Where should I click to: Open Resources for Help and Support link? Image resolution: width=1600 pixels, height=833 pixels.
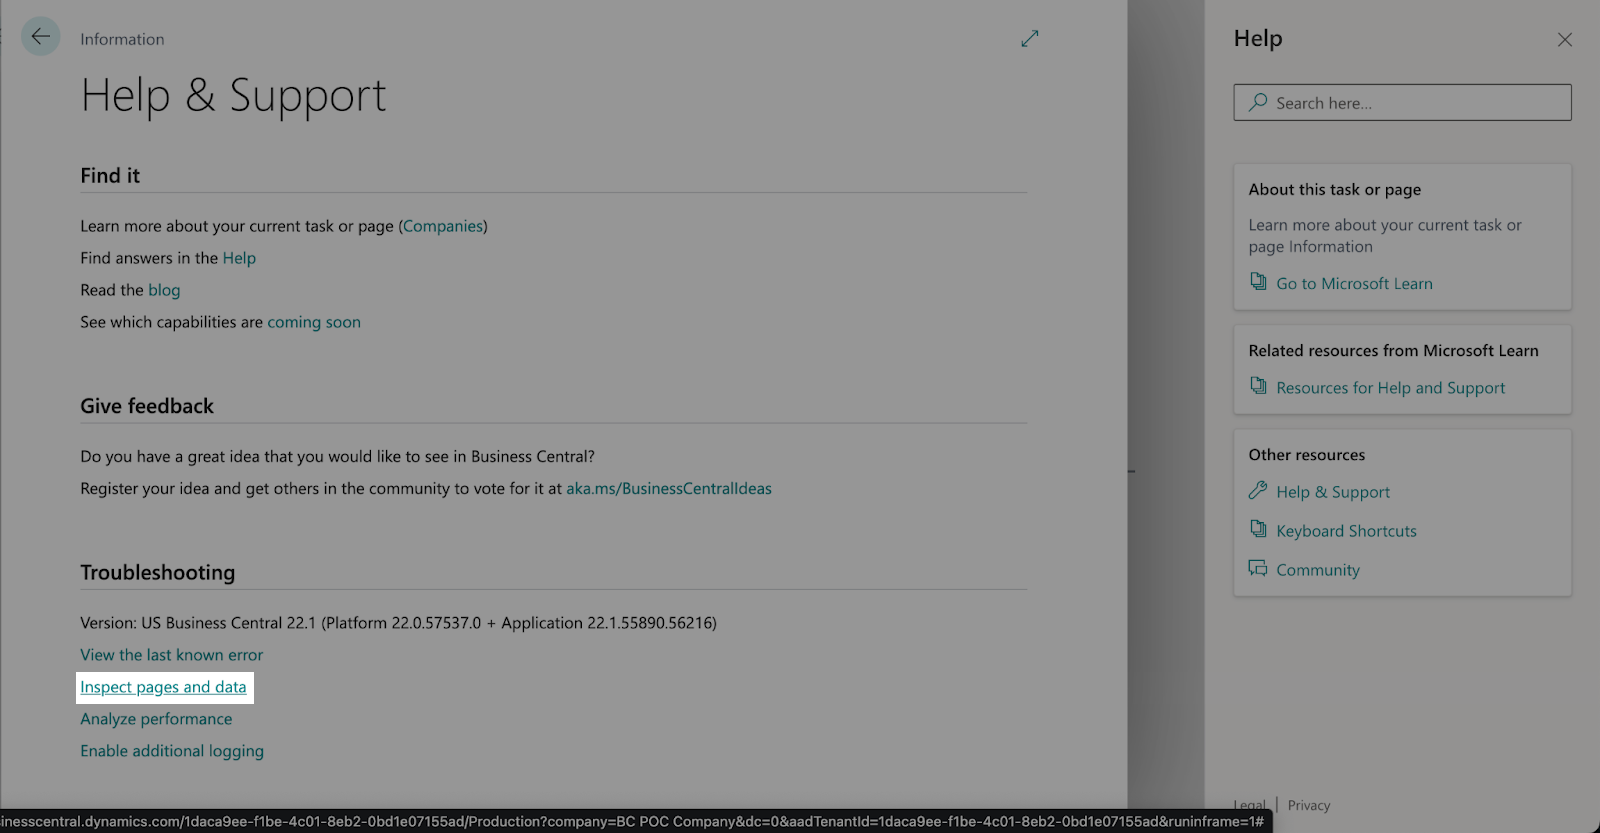click(x=1390, y=388)
